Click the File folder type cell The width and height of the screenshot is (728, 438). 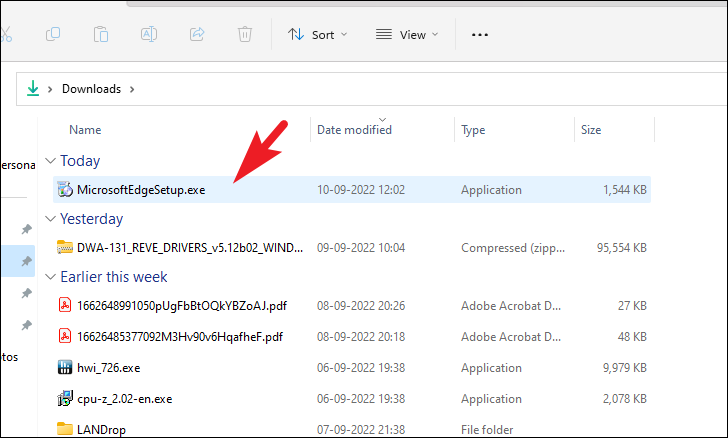[487, 430]
